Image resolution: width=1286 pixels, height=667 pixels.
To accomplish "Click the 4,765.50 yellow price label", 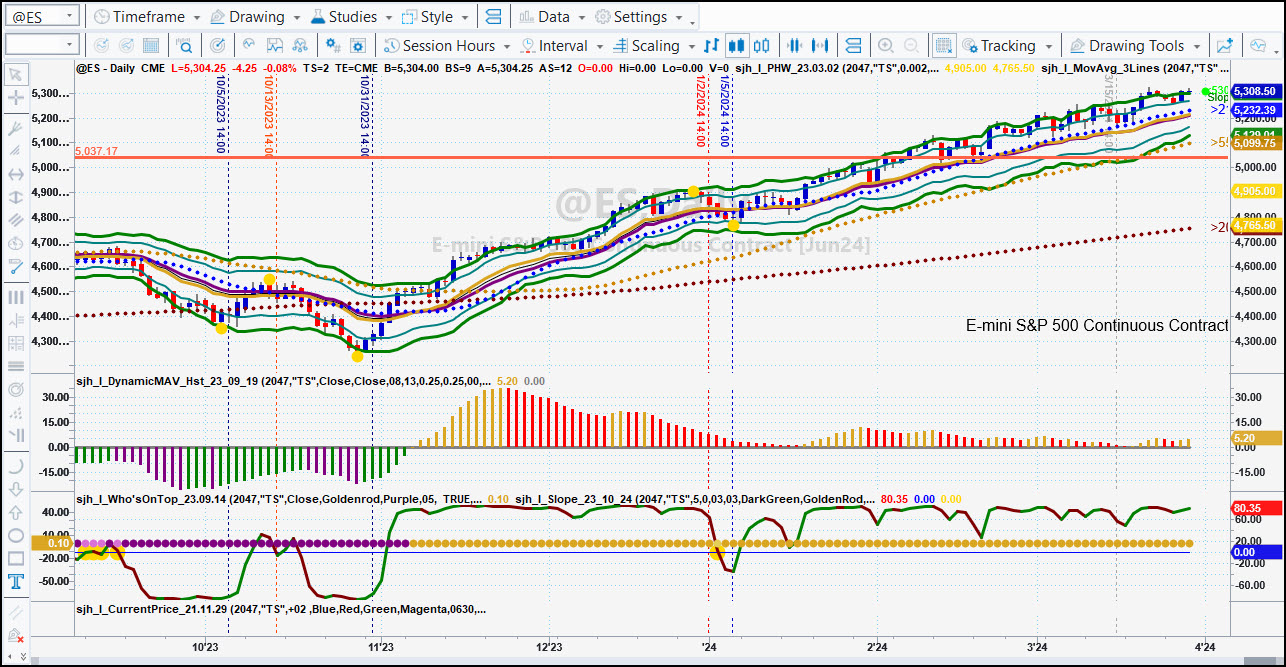I will pyautogui.click(x=1255, y=227).
